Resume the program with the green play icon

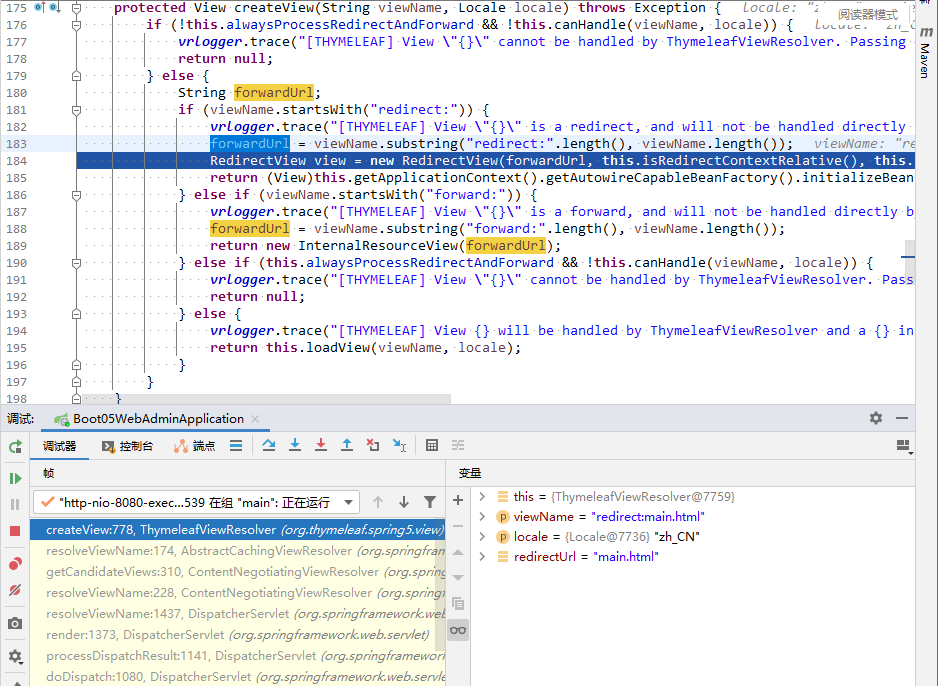coord(16,478)
